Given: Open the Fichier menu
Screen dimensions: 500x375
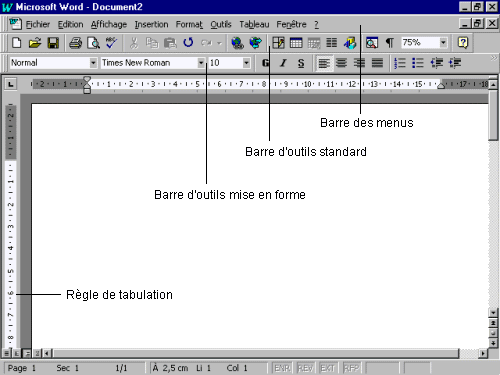Looking at the screenshot, I should click(38, 24).
